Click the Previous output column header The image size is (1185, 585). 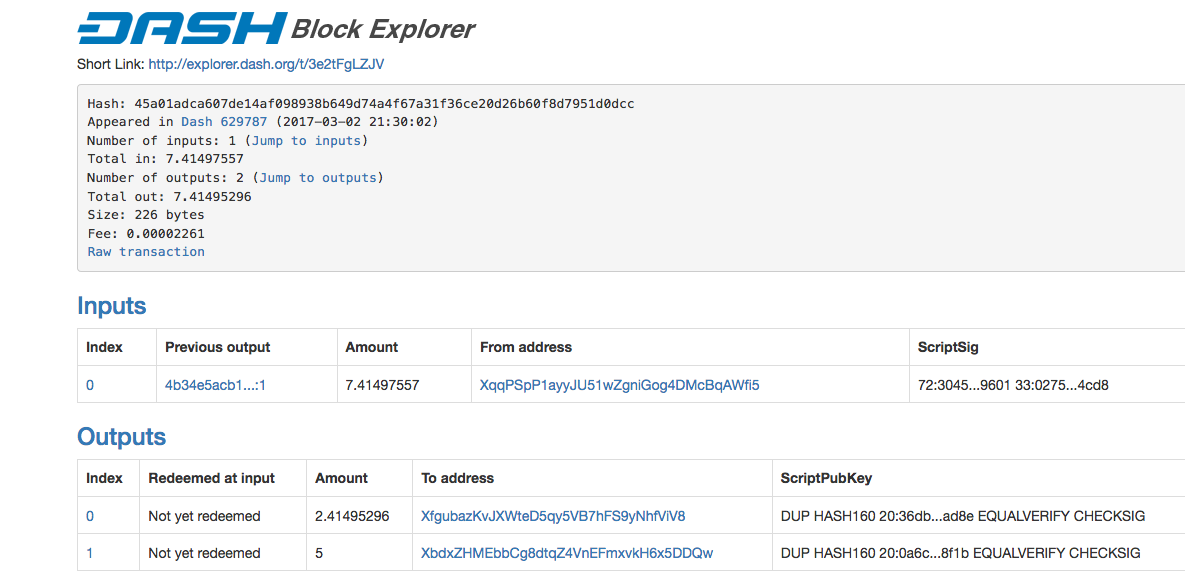pyautogui.click(x=218, y=348)
